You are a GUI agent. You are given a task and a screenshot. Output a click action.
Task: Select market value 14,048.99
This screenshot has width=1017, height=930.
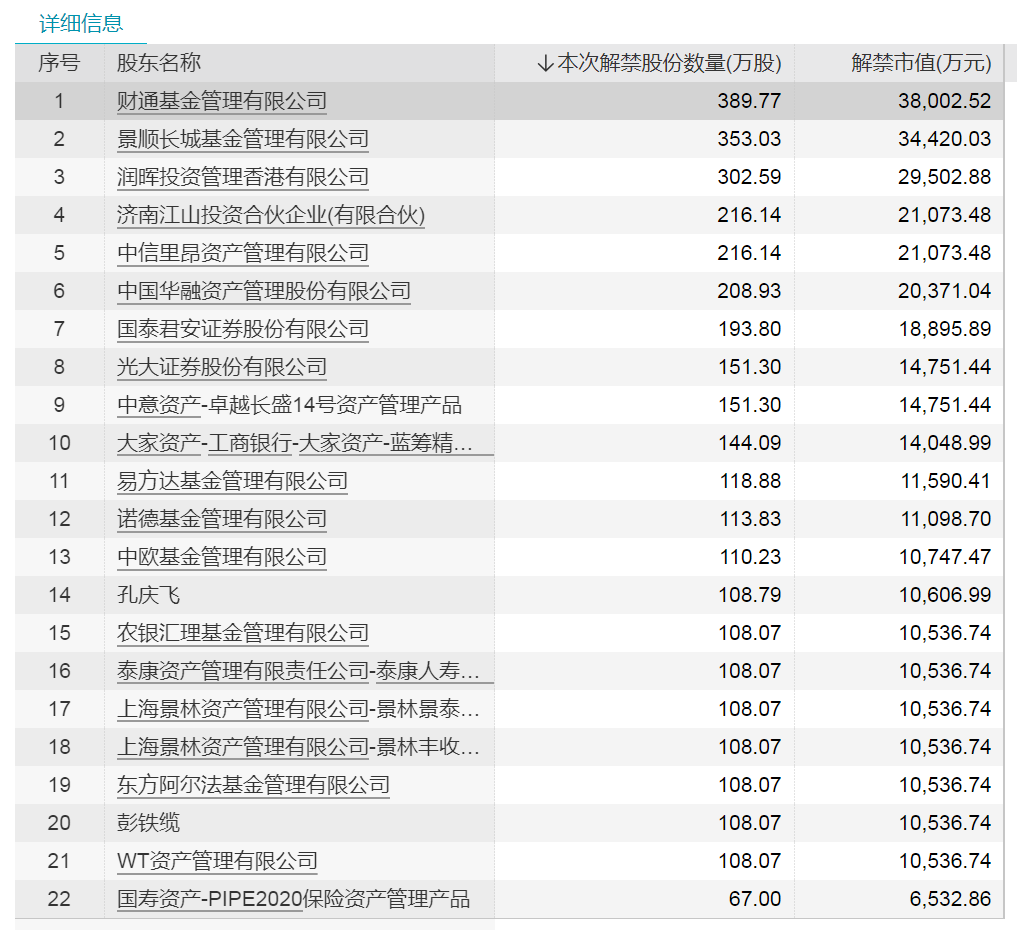[x=944, y=443]
